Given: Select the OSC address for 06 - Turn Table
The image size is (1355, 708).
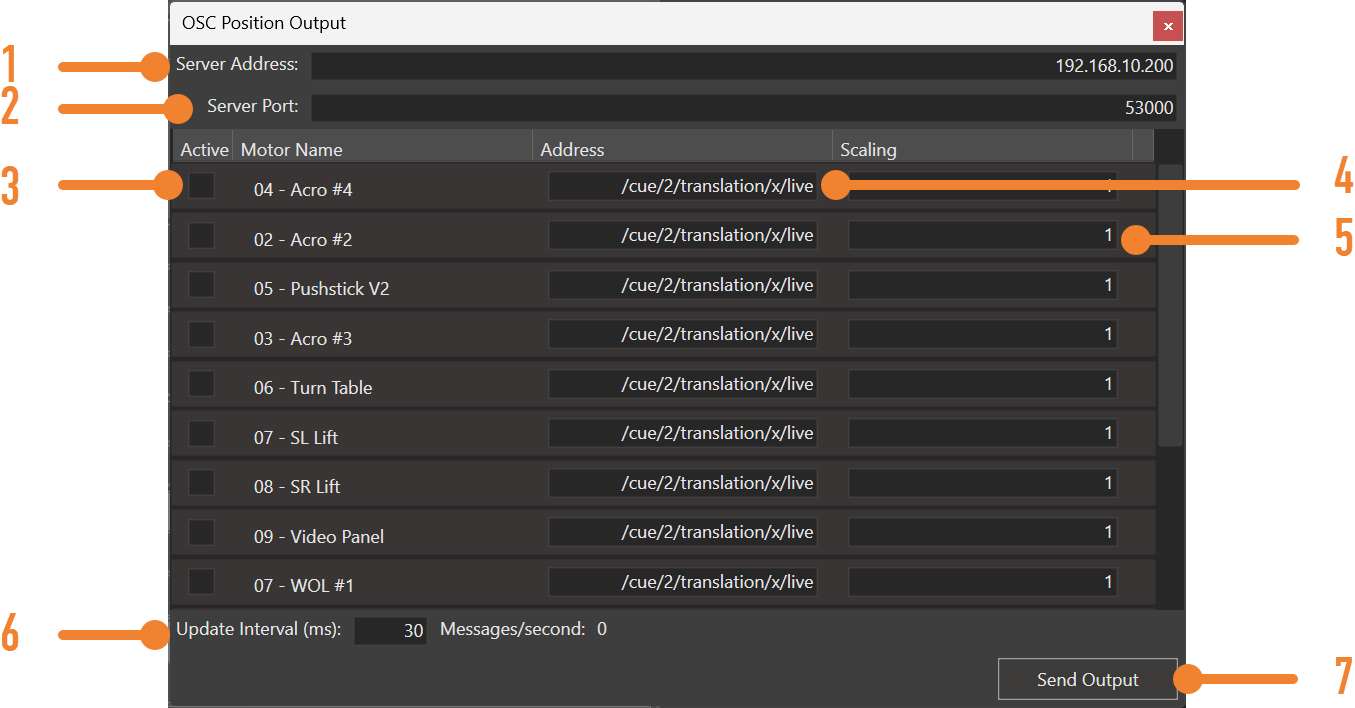Looking at the screenshot, I should pos(683,383).
